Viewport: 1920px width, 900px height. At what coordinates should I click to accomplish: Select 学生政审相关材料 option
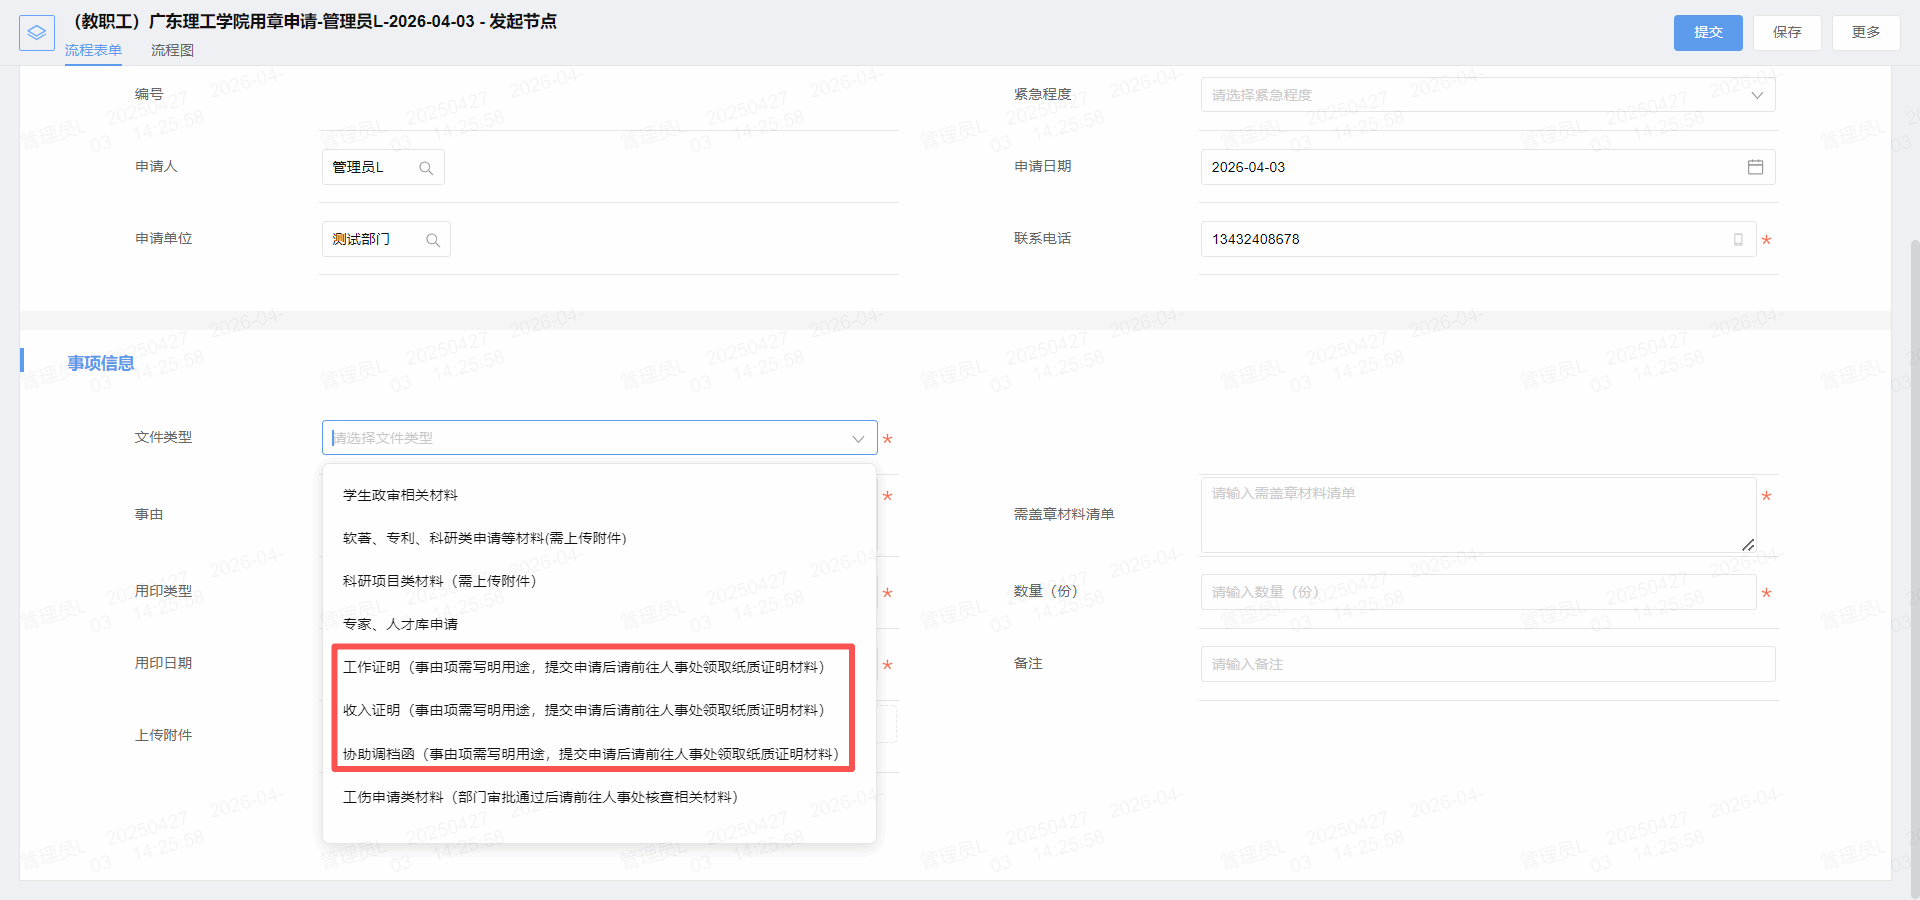(599, 495)
